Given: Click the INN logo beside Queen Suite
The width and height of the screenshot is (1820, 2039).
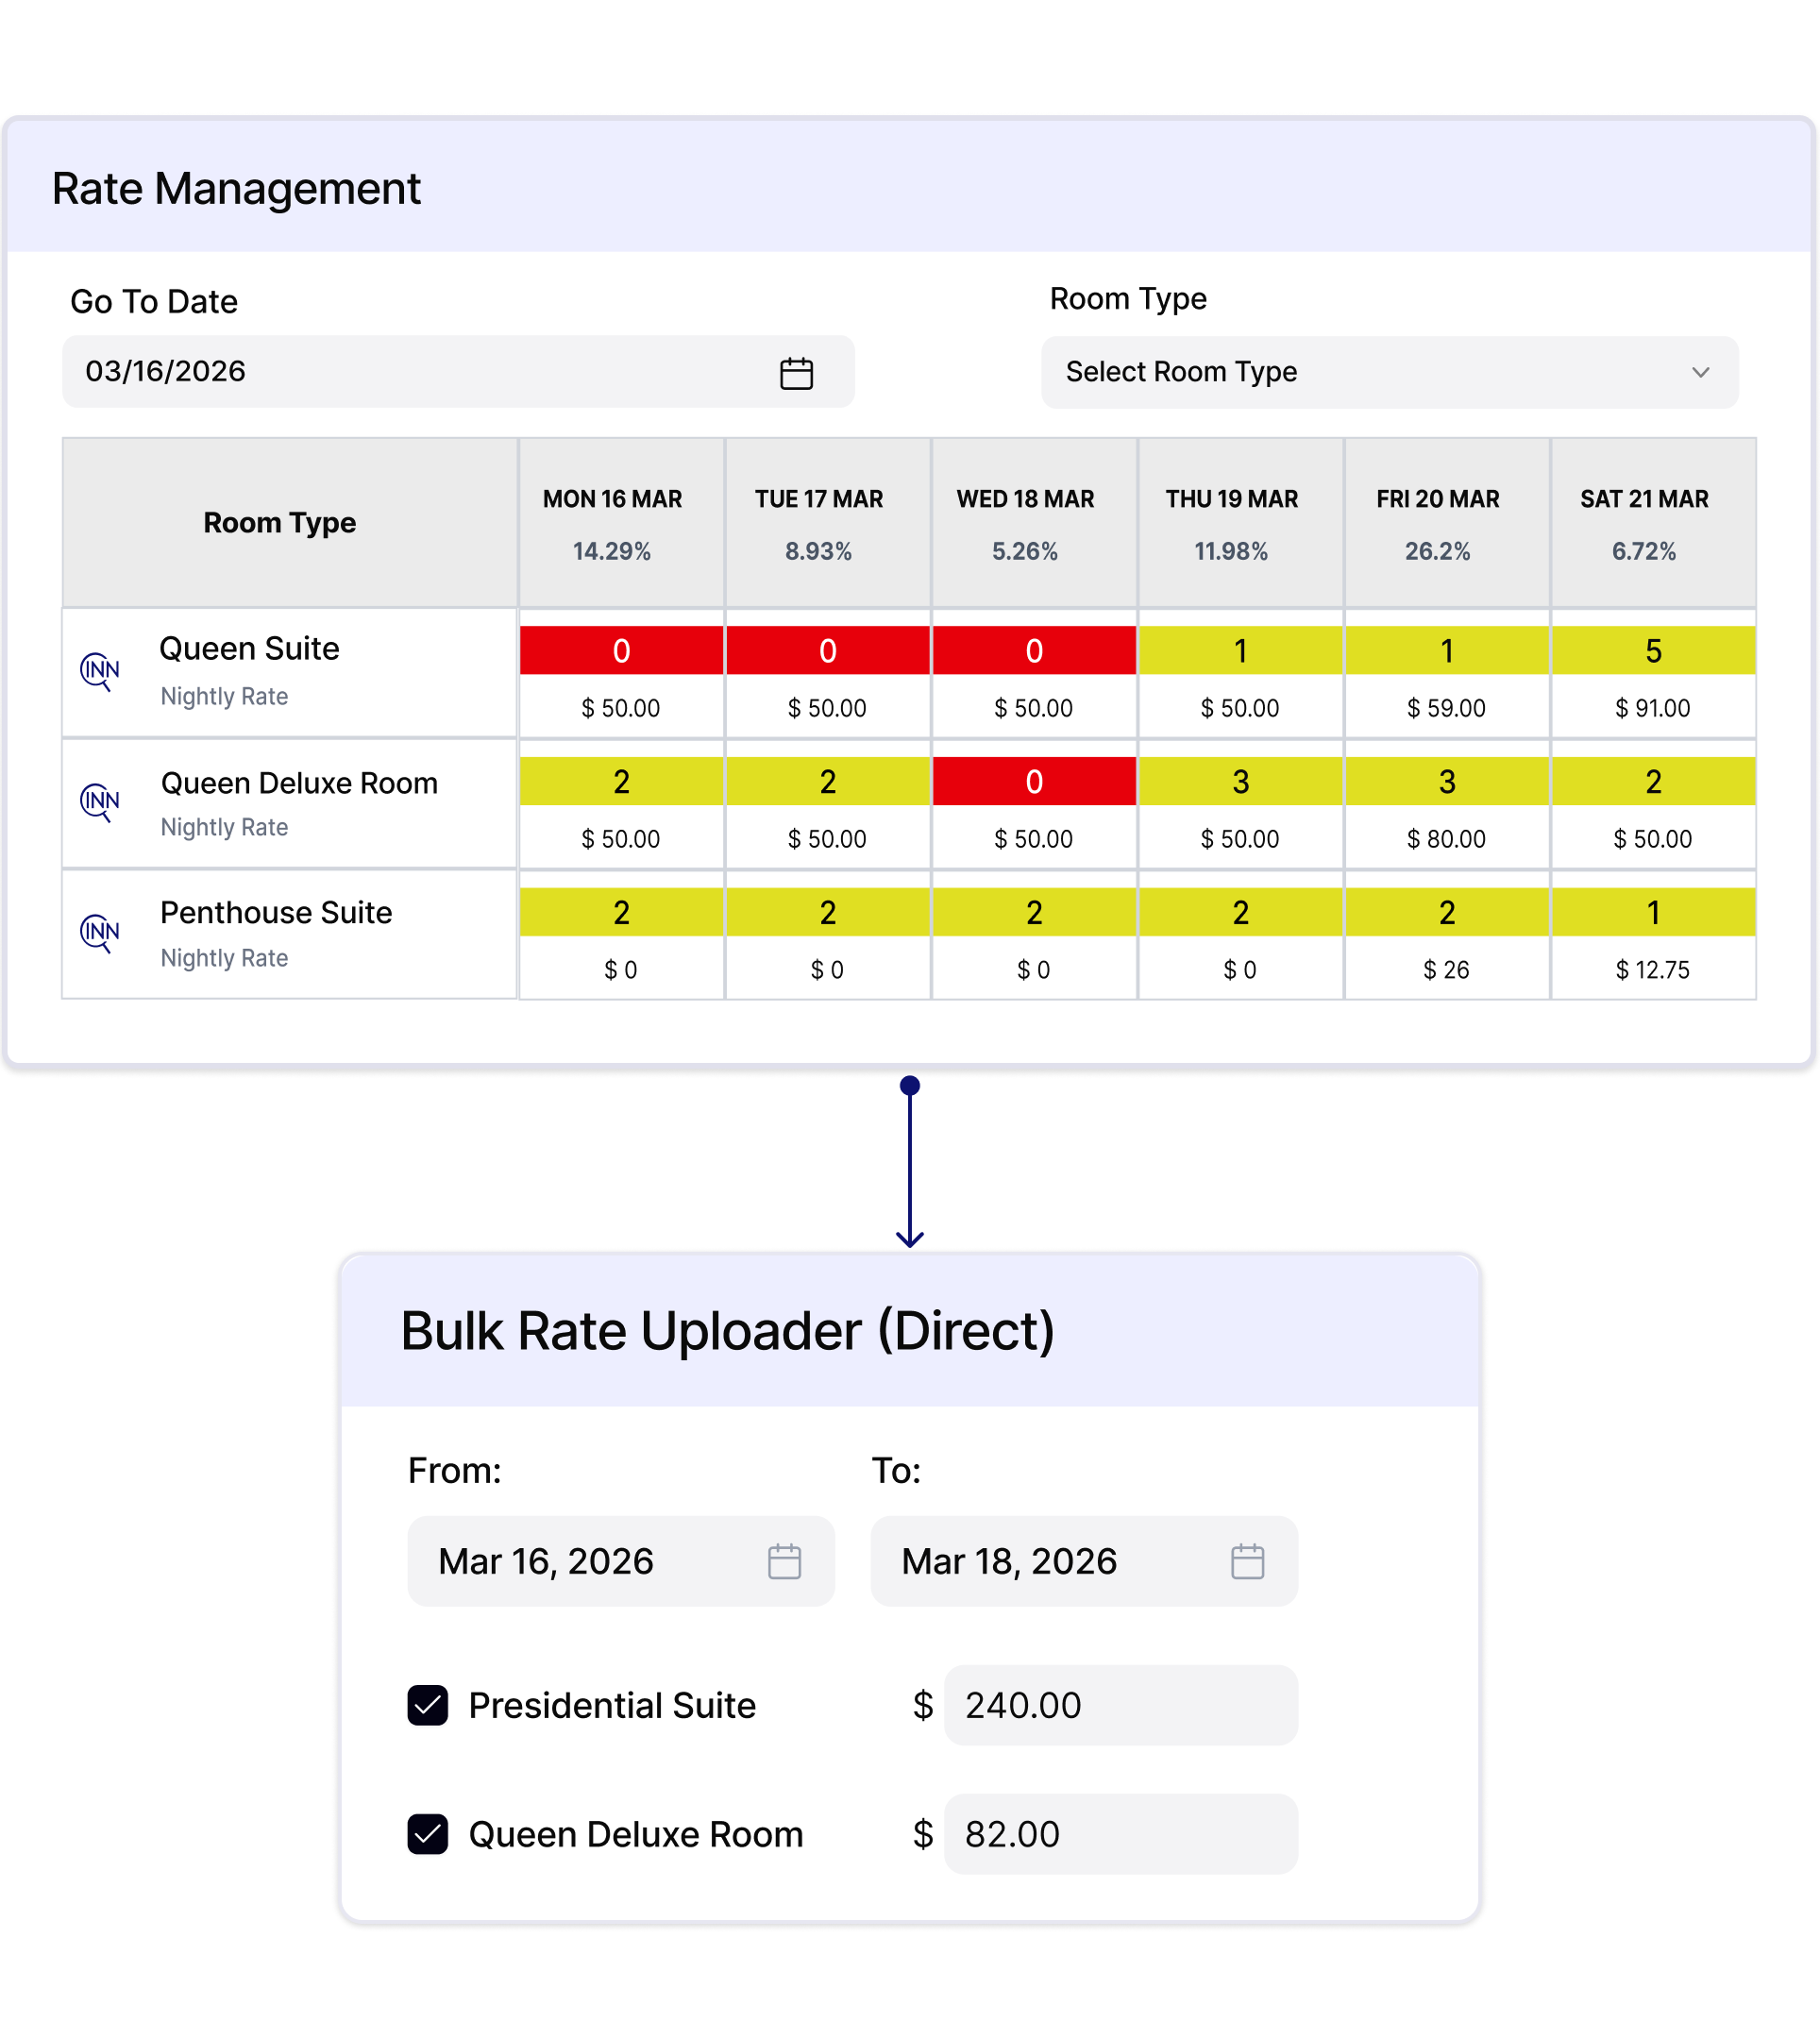Looking at the screenshot, I should (100, 670).
